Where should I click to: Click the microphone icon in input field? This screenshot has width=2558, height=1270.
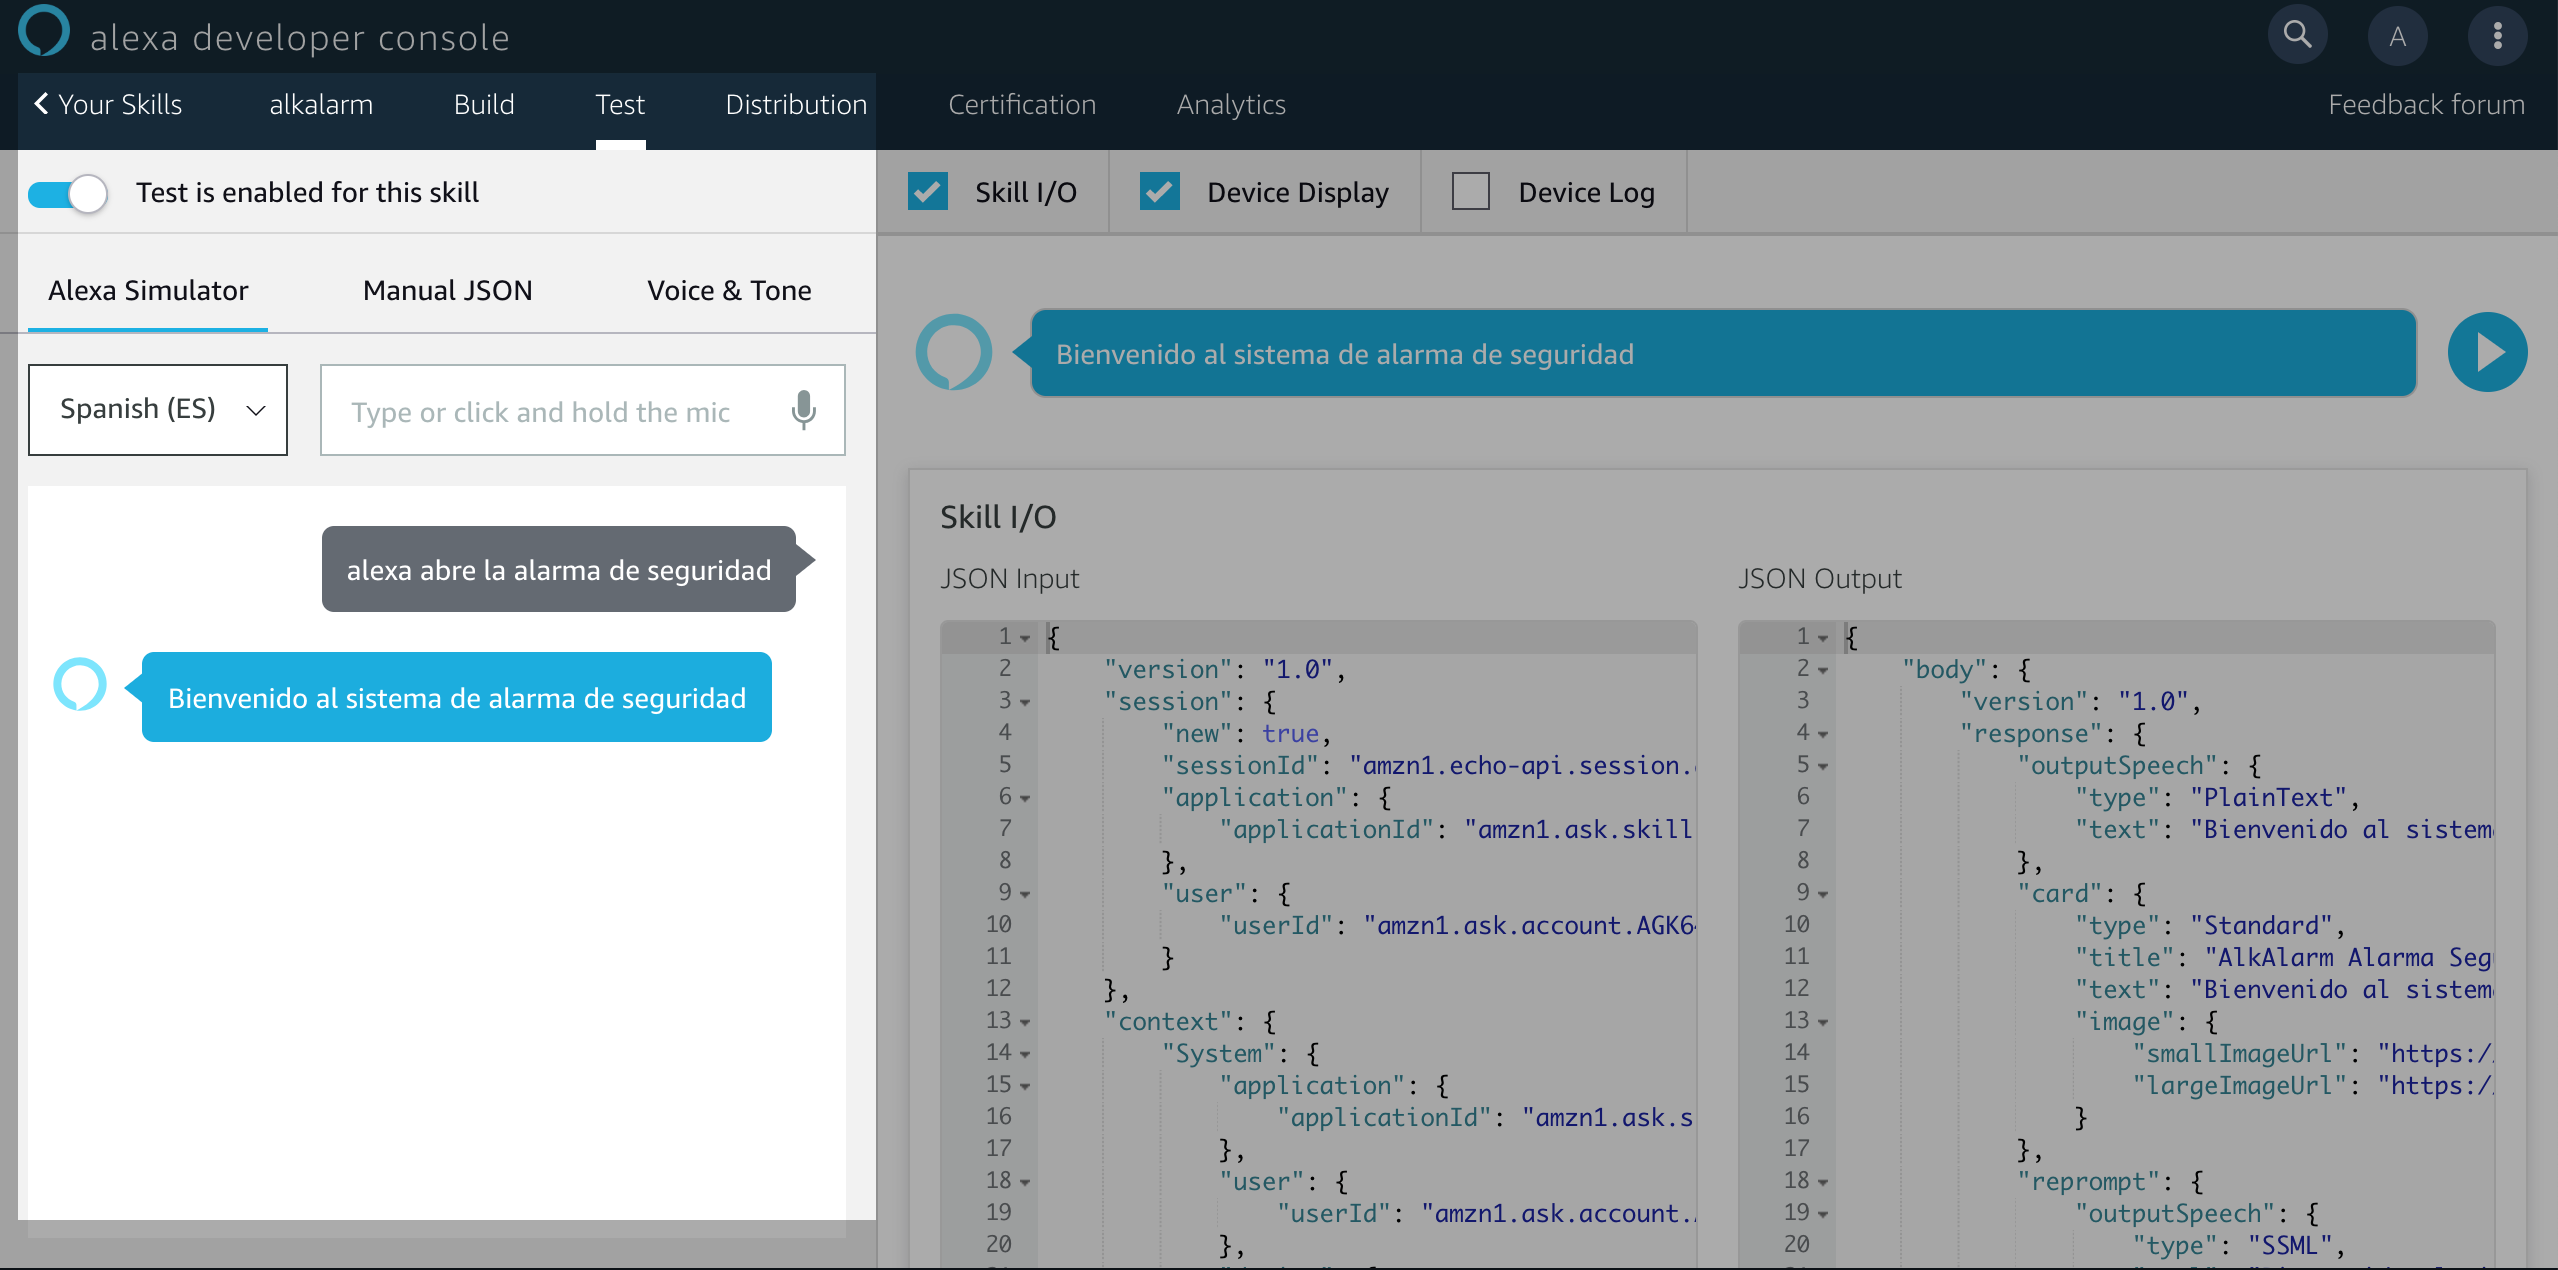tap(803, 410)
